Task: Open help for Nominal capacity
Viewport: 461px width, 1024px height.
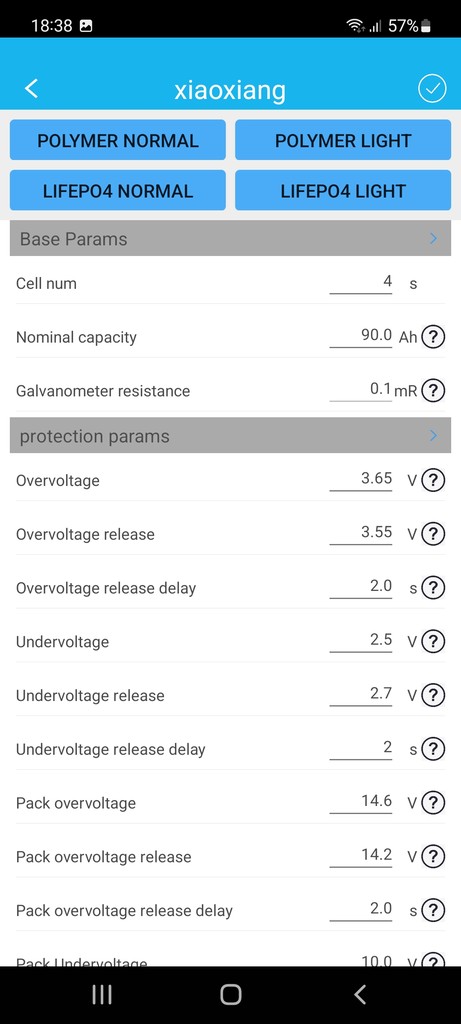Action: pos(433,337)
